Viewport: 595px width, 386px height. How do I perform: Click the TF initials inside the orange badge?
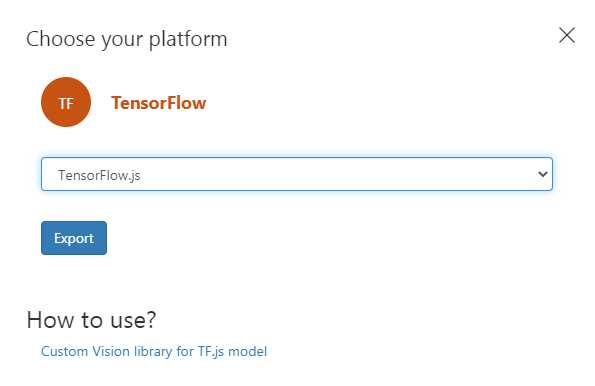[66, 103]
